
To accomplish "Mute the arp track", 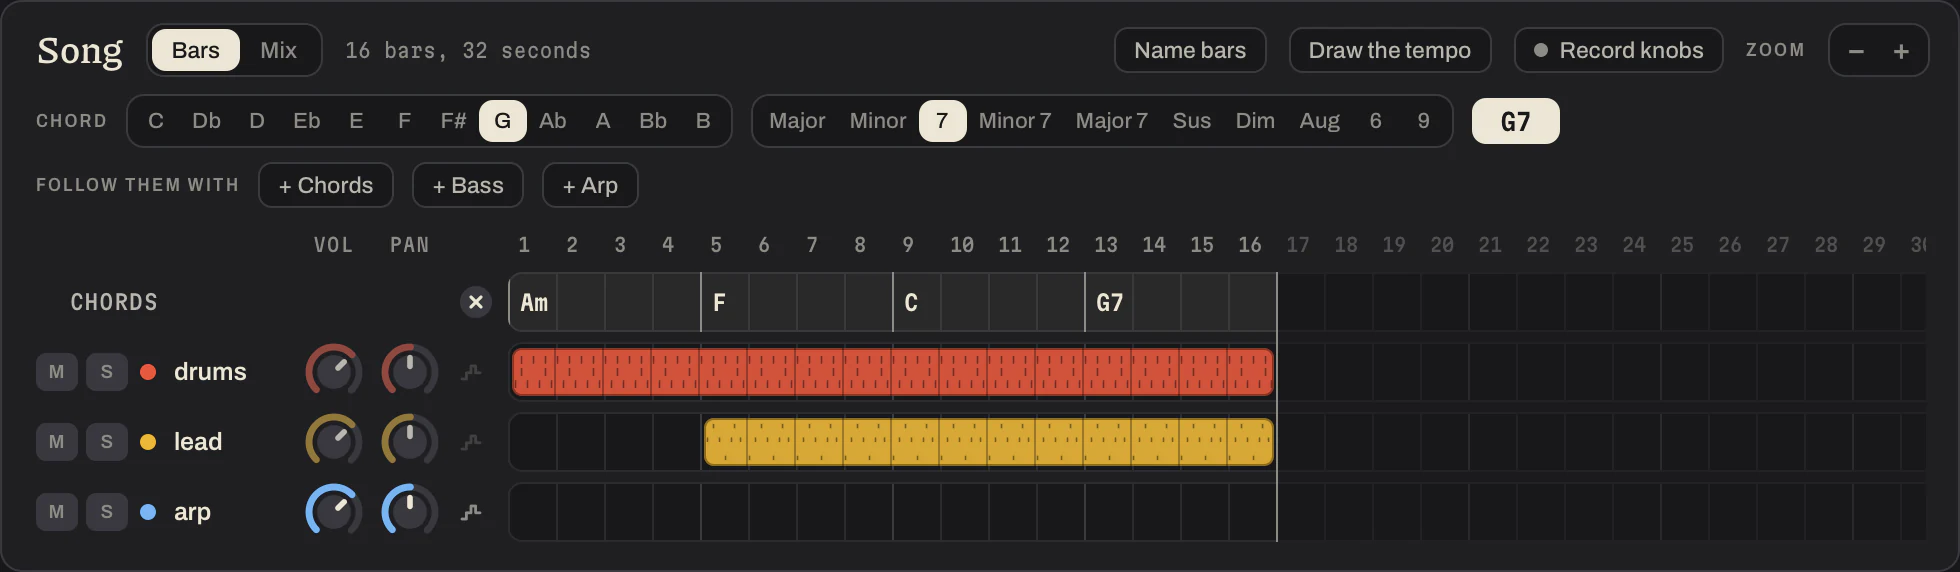I will 57,512.
